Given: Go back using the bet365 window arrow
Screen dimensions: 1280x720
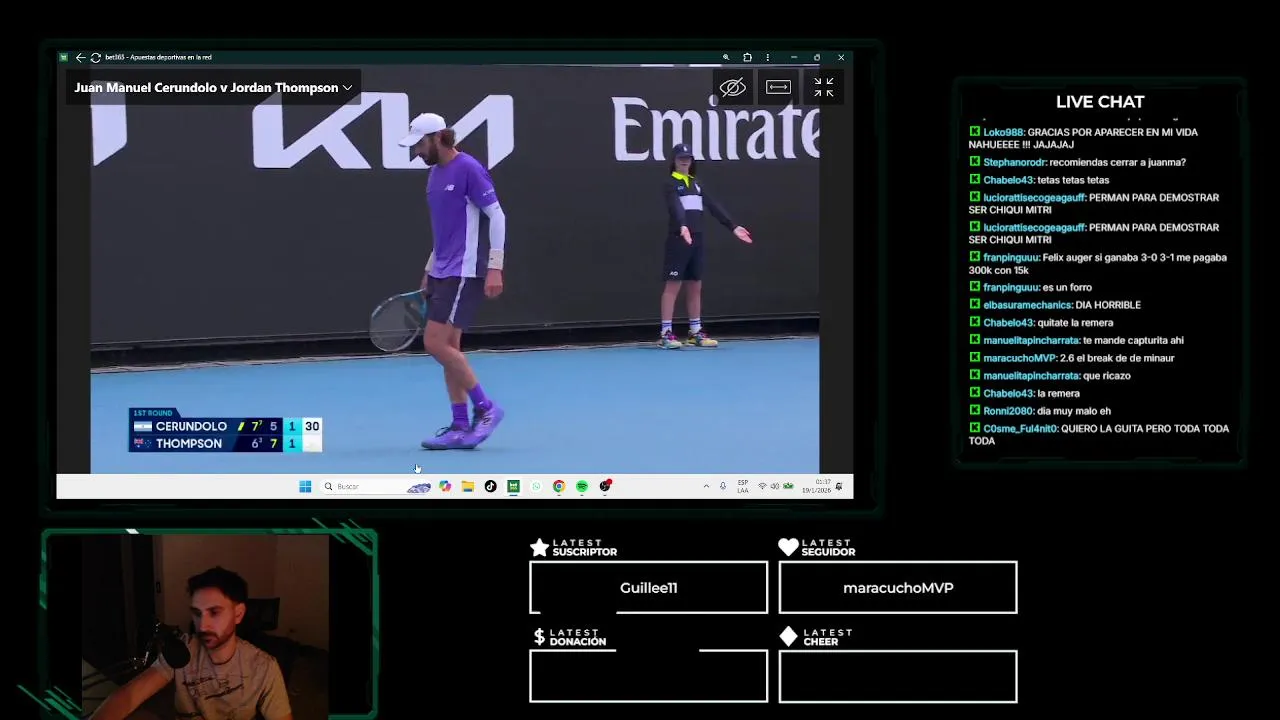Looking at the screenshot, I should click(80, 58).
